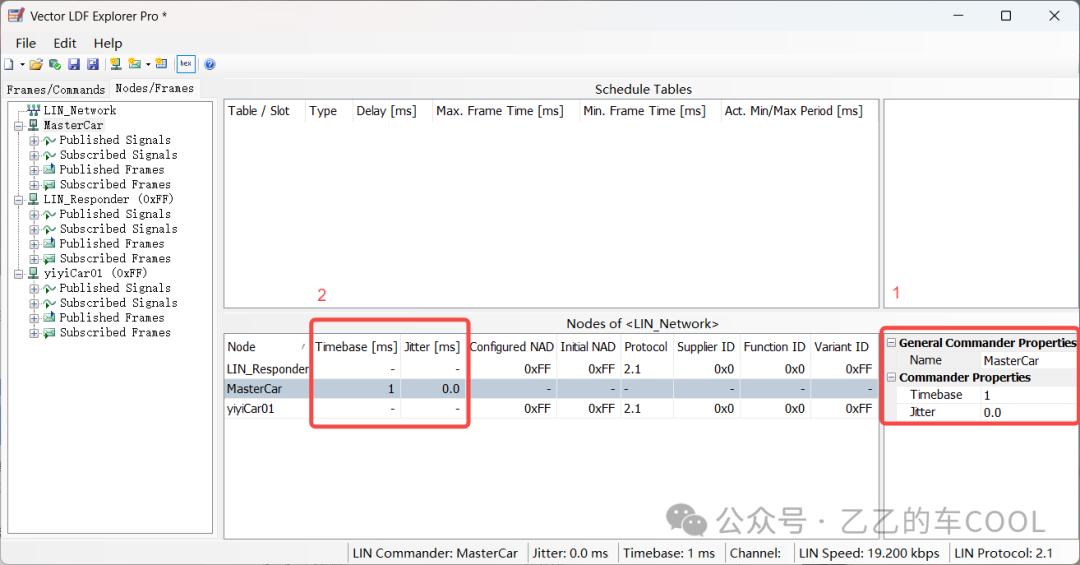This screenshot has width=1080, height=565.
Task: Expand Published Signals under MasterCar
Action: coord(34,141)
